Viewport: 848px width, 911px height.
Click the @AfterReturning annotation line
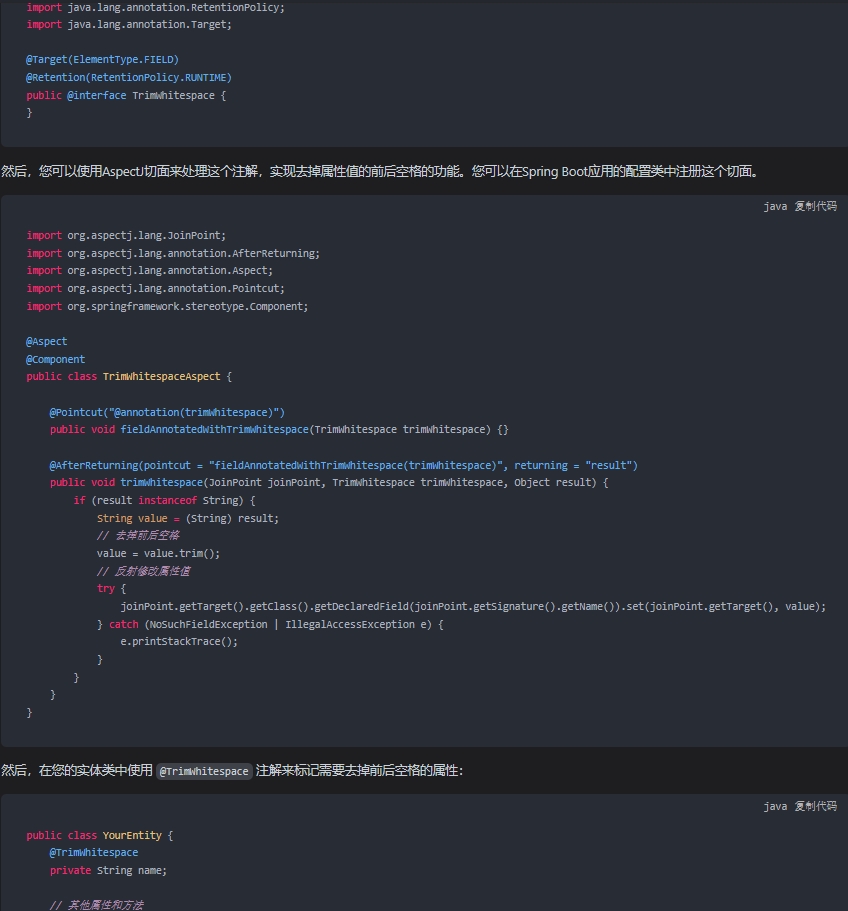343,465
